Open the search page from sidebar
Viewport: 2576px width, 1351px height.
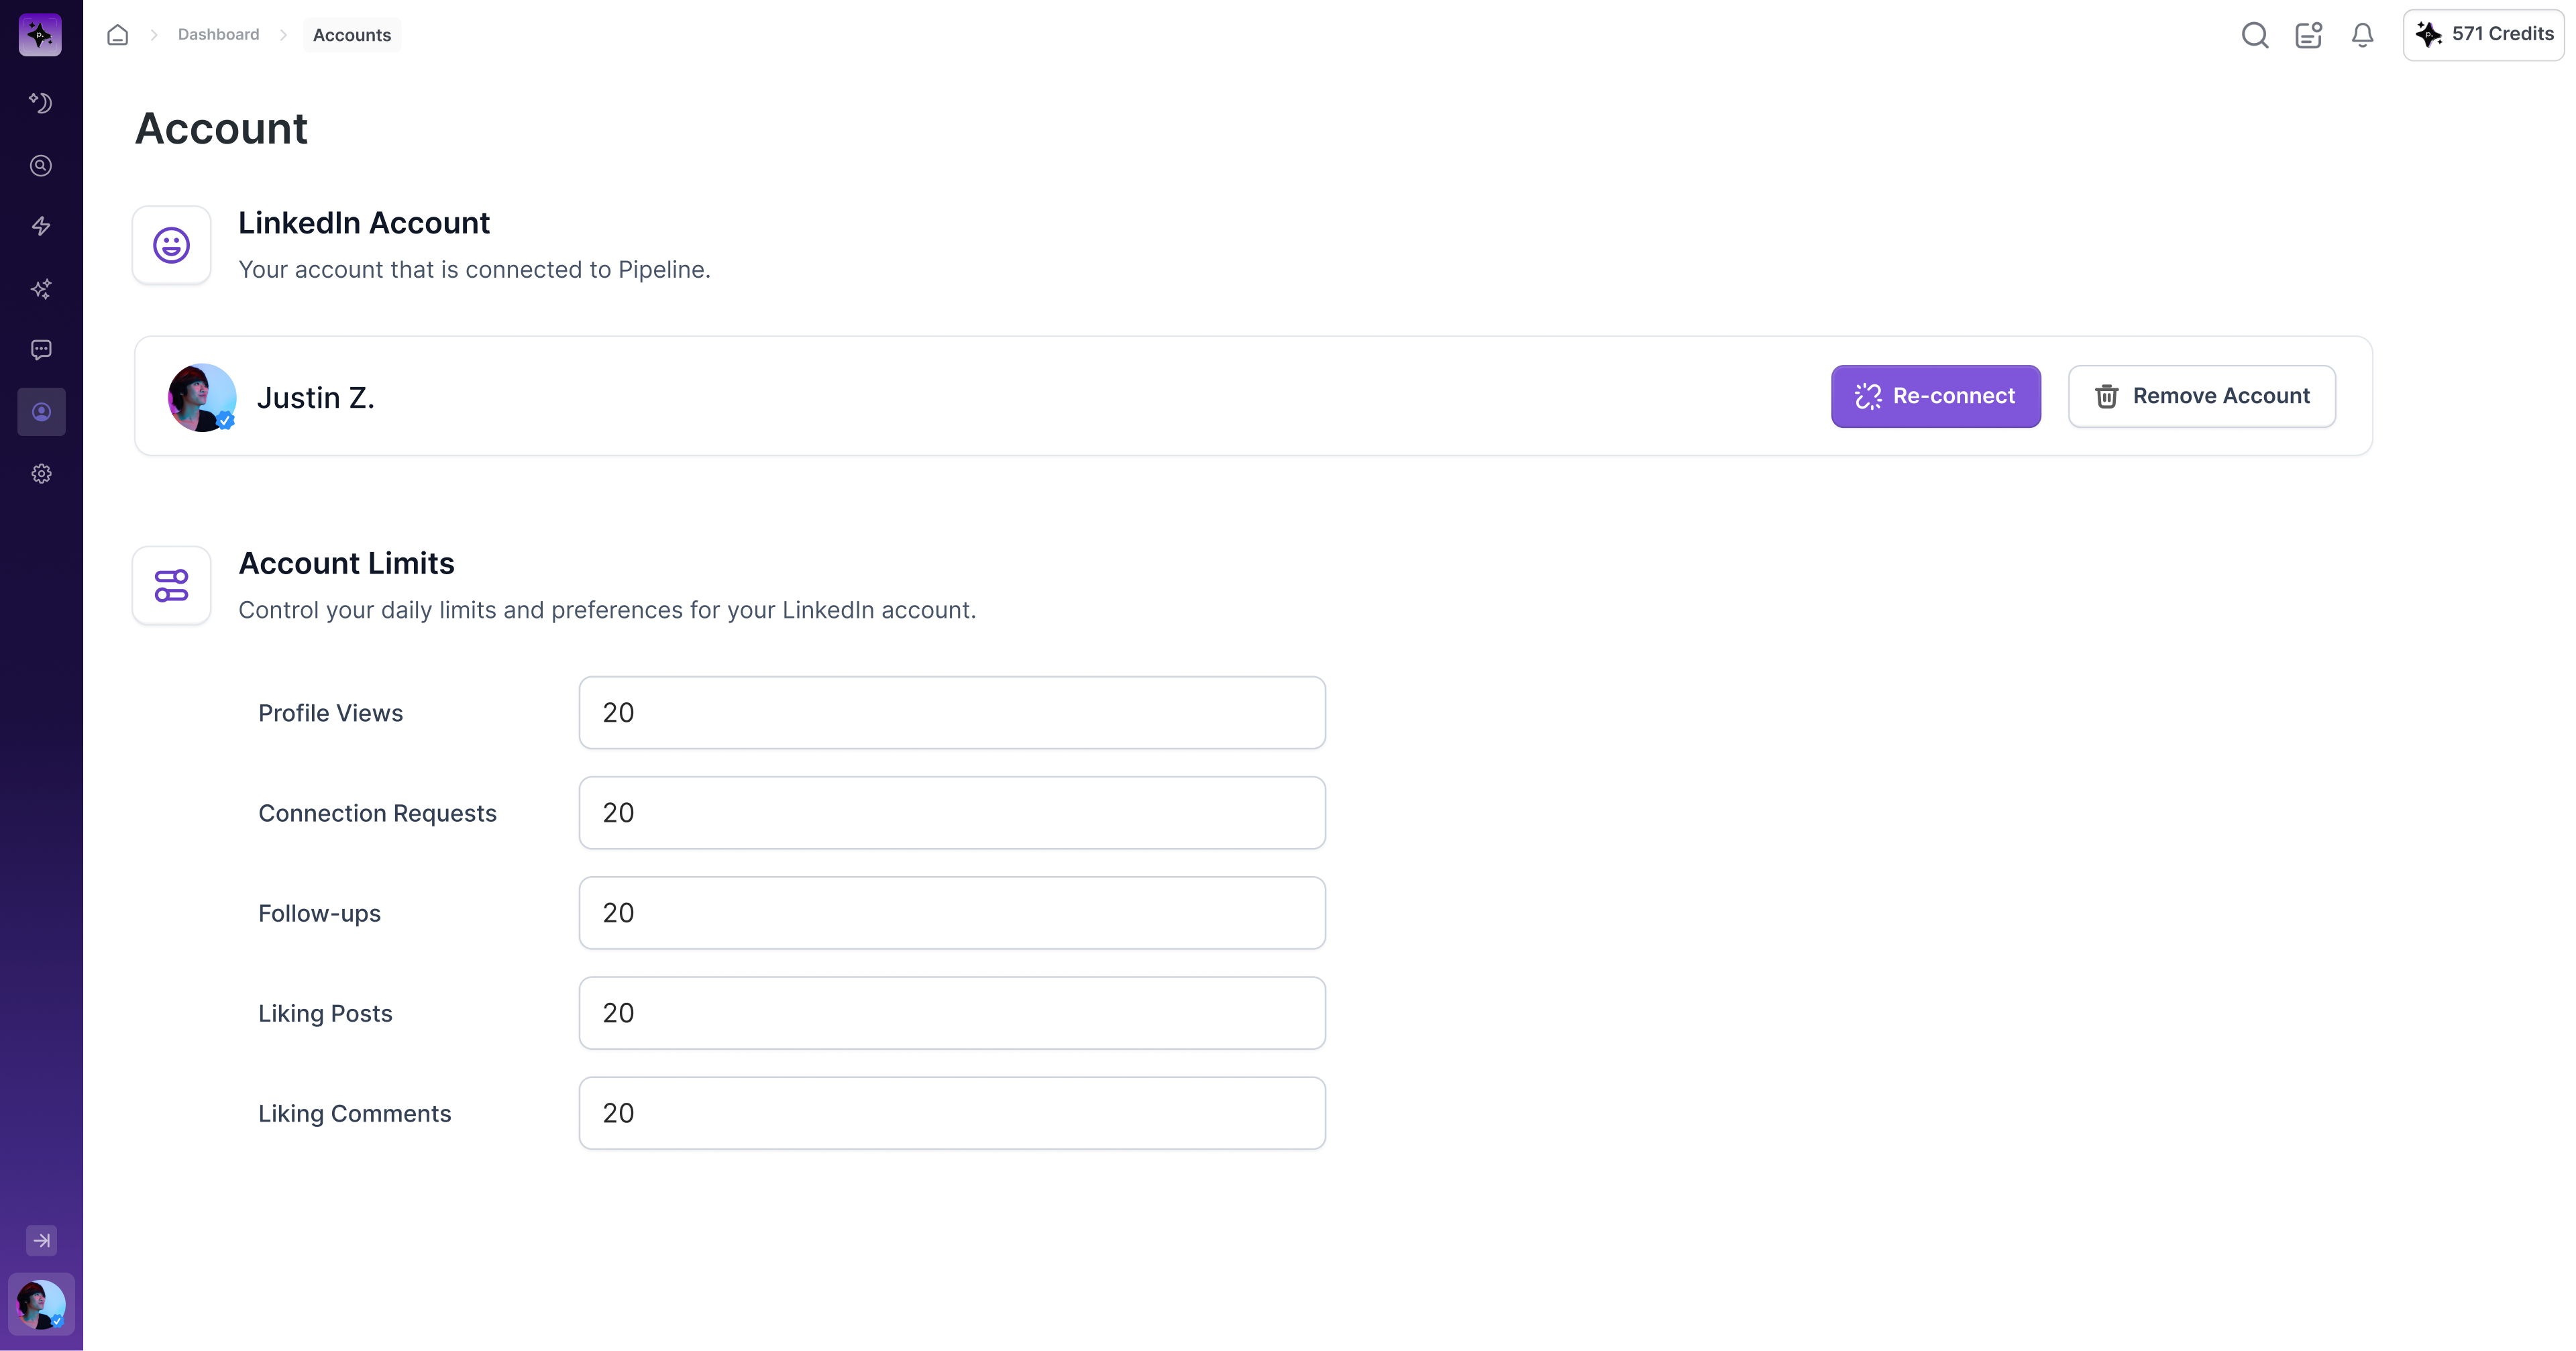(41, 166)
